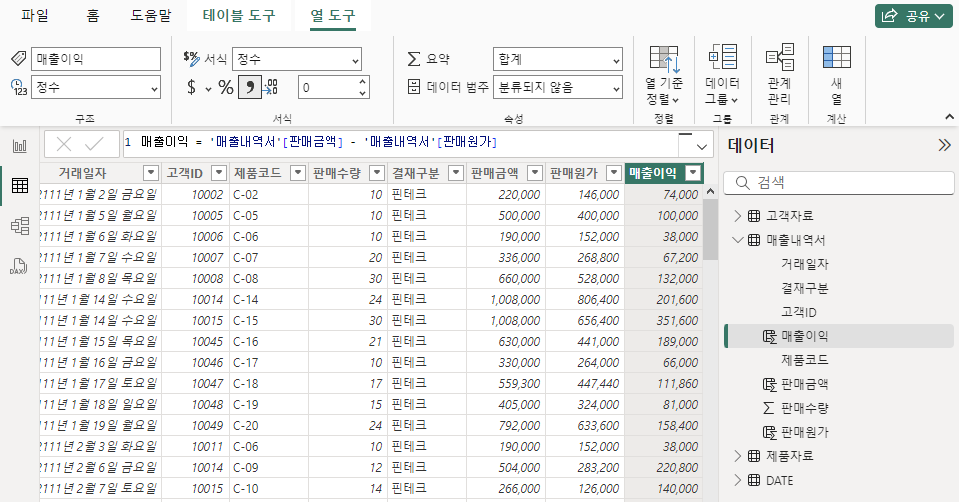959x502 pixels.
Task: Select the 매출이익 field in Data pane
Action: click(839, 336)
